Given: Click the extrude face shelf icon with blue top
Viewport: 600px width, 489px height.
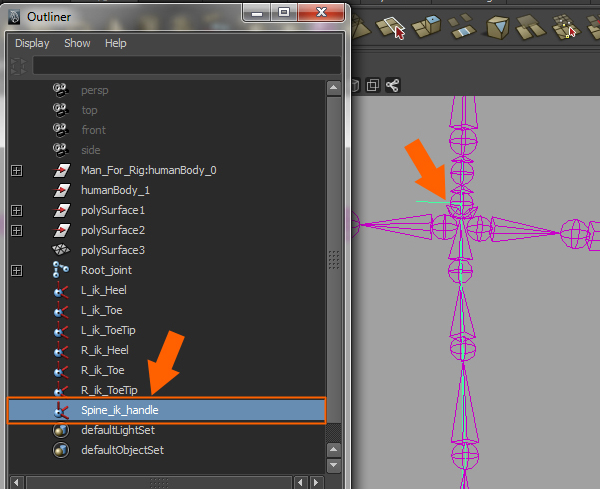Looking at the screenshot, I should 426,27.
